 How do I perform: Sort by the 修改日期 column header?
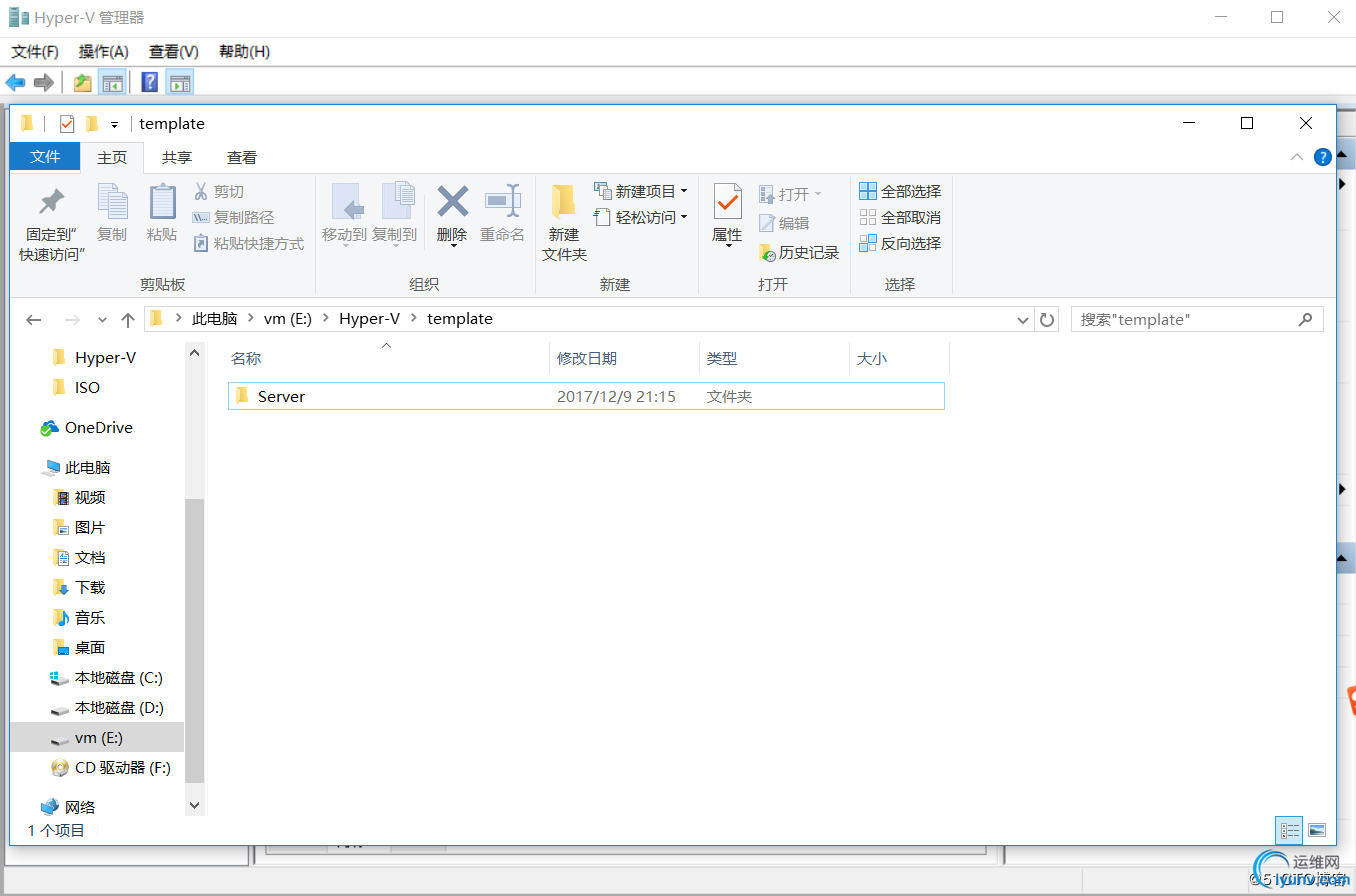pyautogui.click(x=625, y=358)
